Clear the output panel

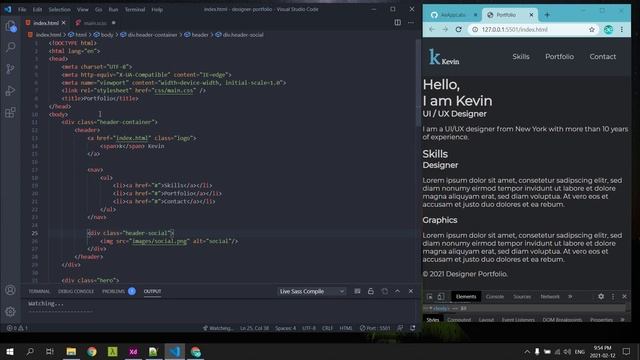coord(357,291)
